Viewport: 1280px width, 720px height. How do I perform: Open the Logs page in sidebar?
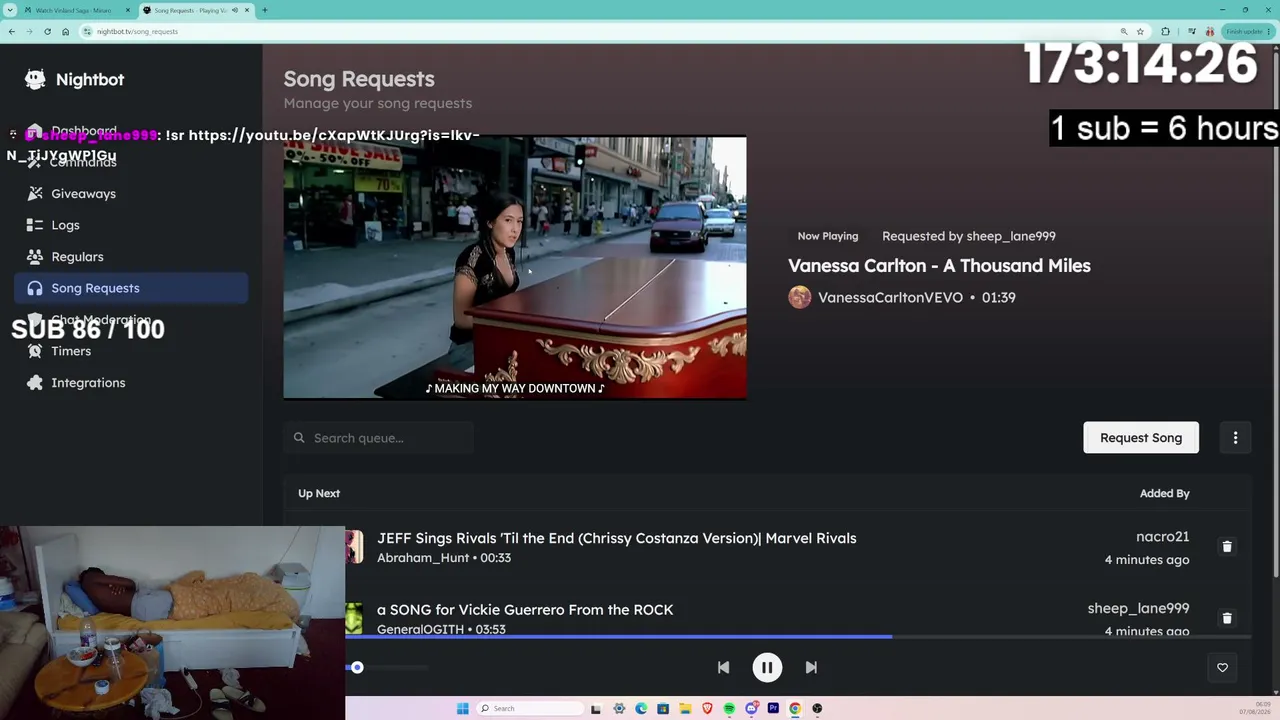(x=131, y=225)
